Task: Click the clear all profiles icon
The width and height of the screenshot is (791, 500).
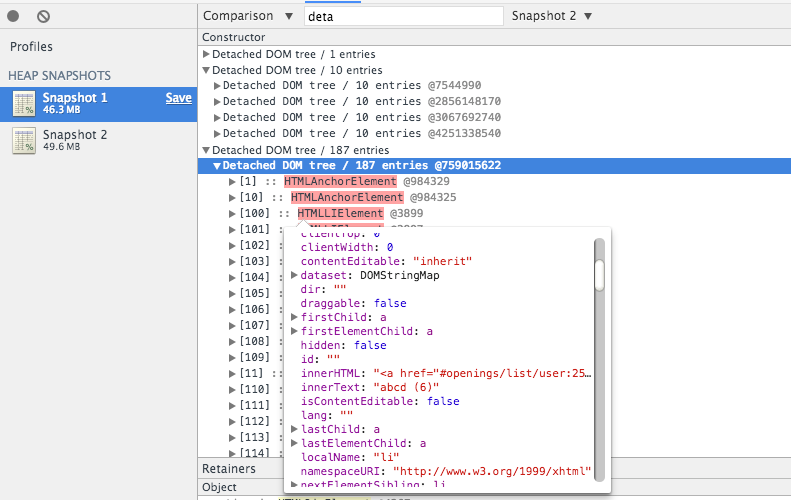Action: click(43, 16)
